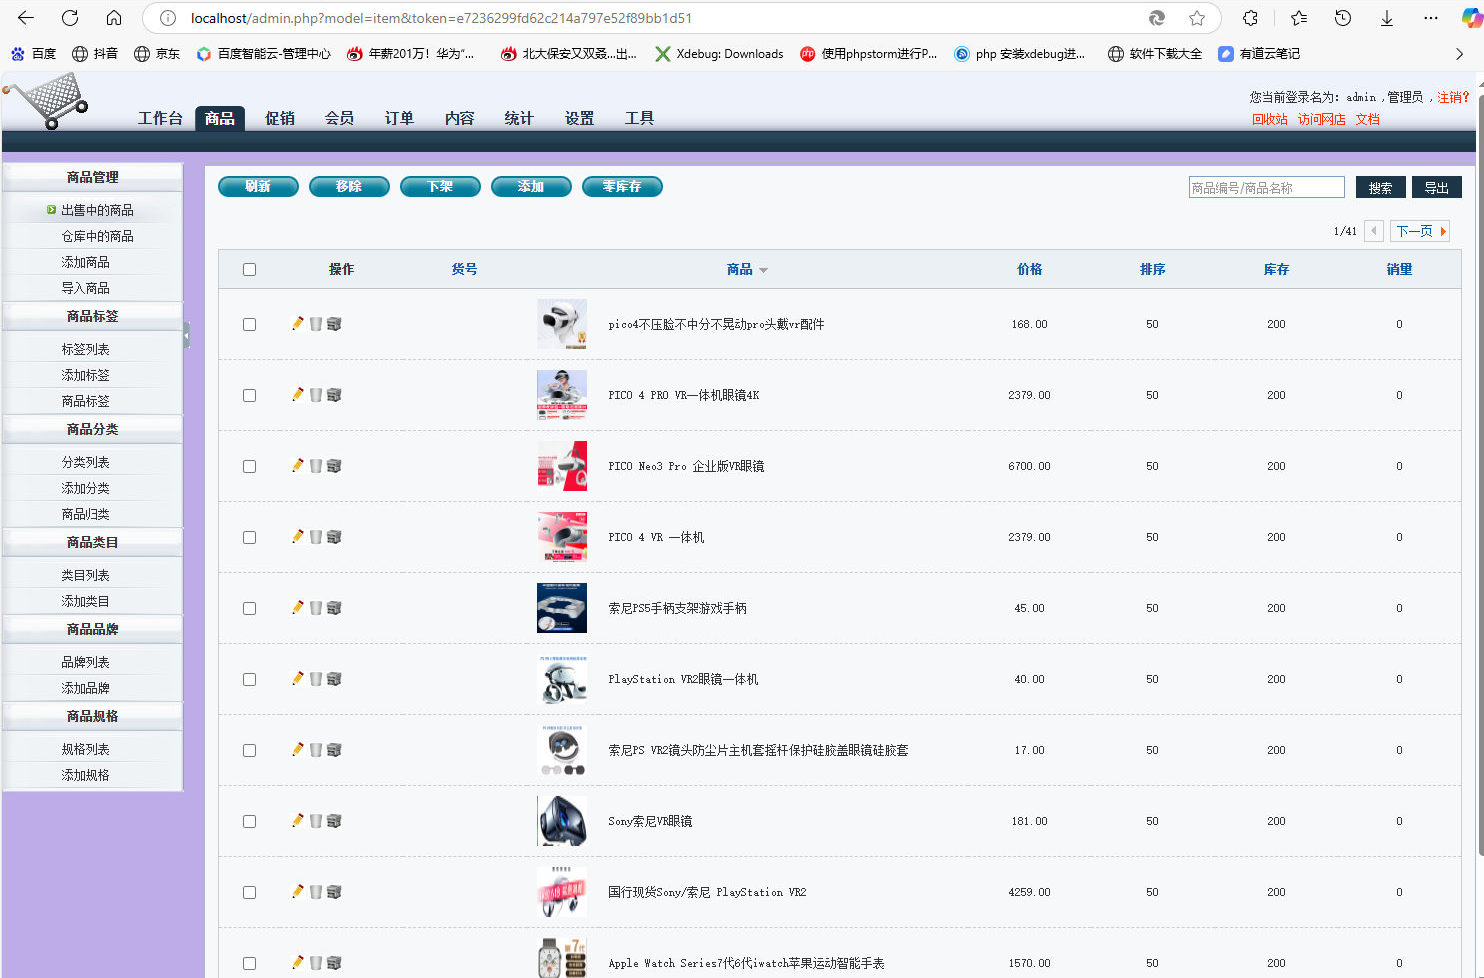Click the browser address bar URL
The height and width of the screenshot is (978, 1484).
441,18
